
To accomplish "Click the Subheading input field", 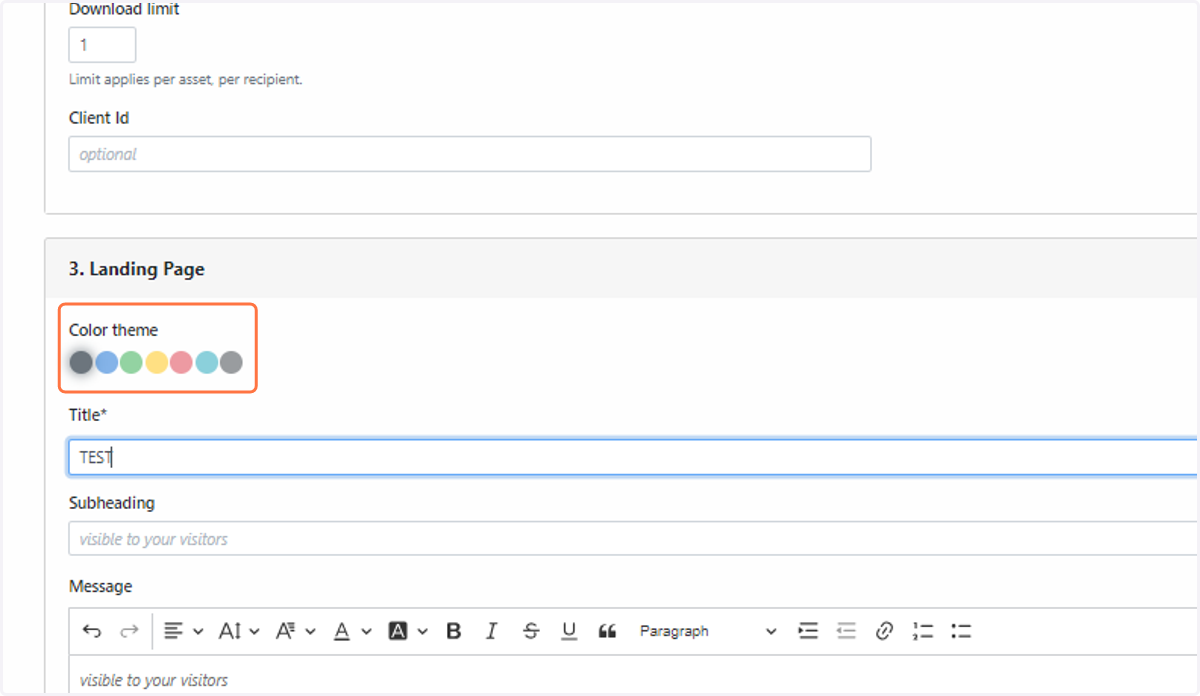I will (x=633, y=538).
